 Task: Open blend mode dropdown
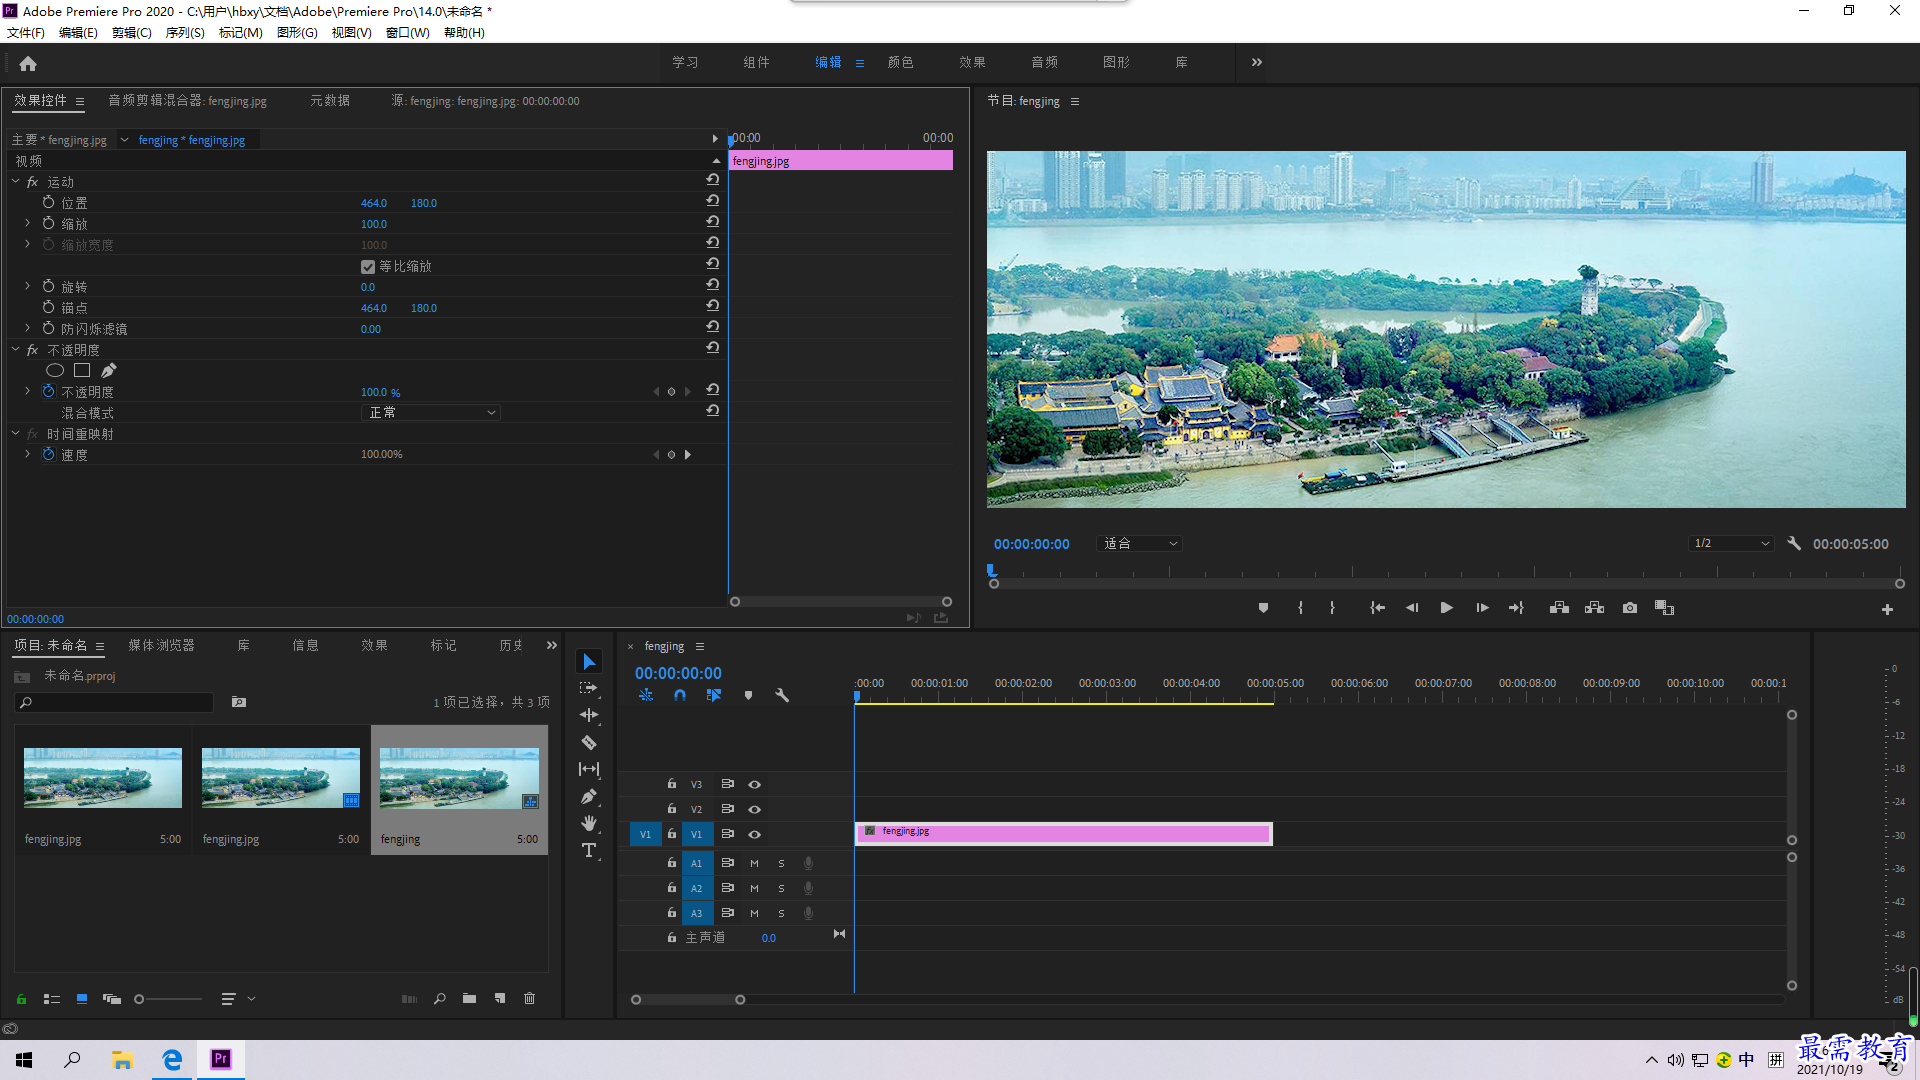431,413
